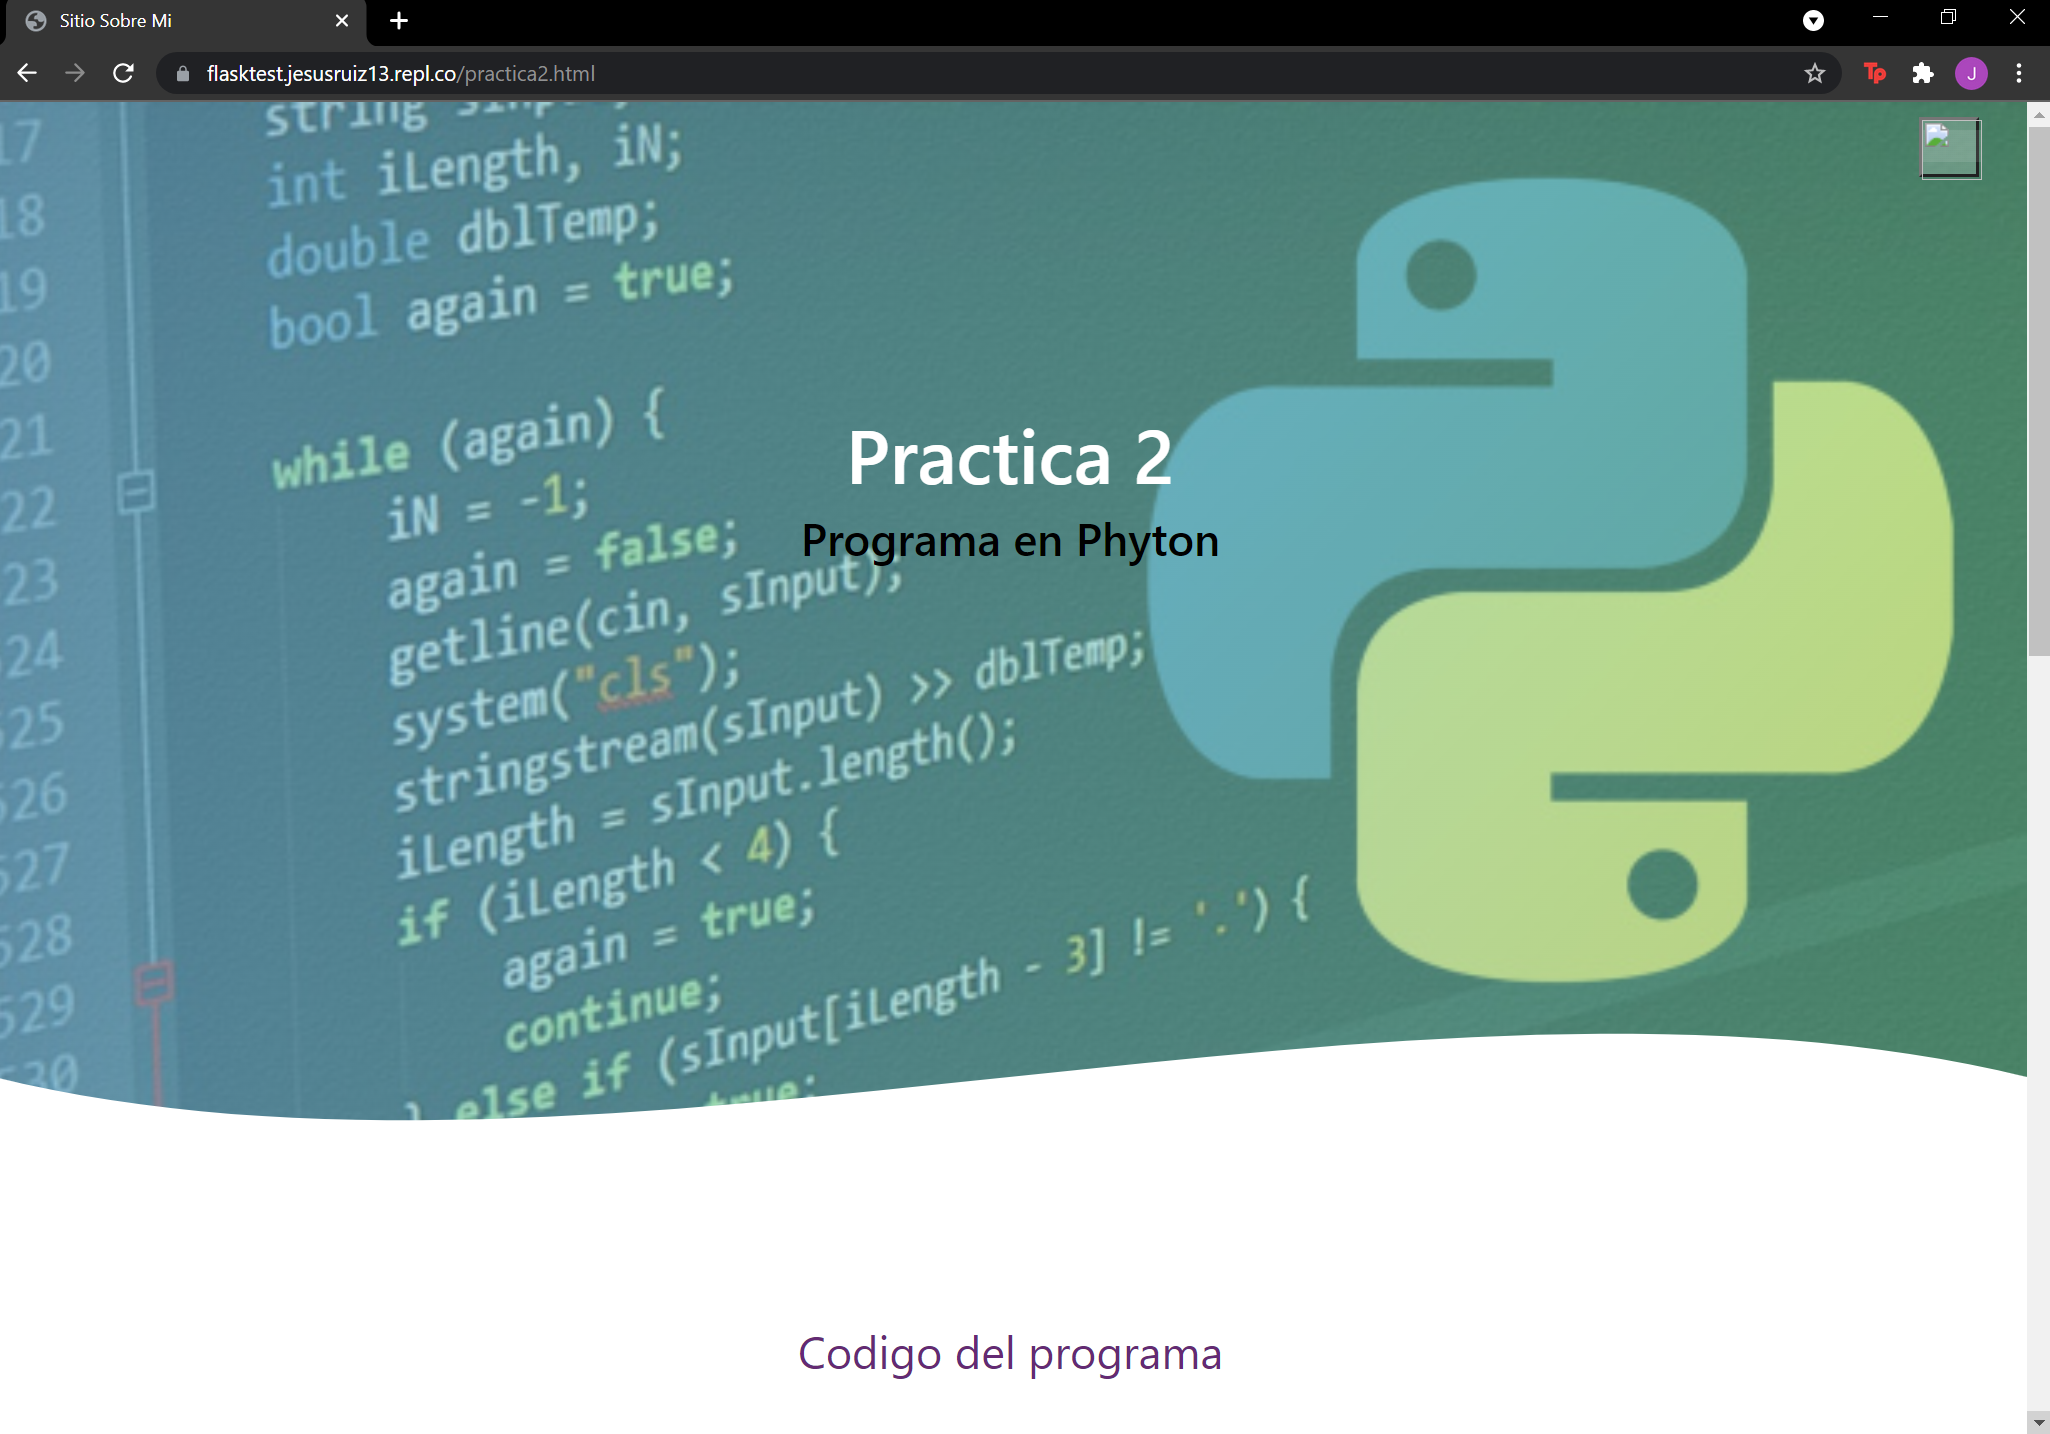Reload the current page
Screen dimensions: 2050x1434
click(123, 73)
